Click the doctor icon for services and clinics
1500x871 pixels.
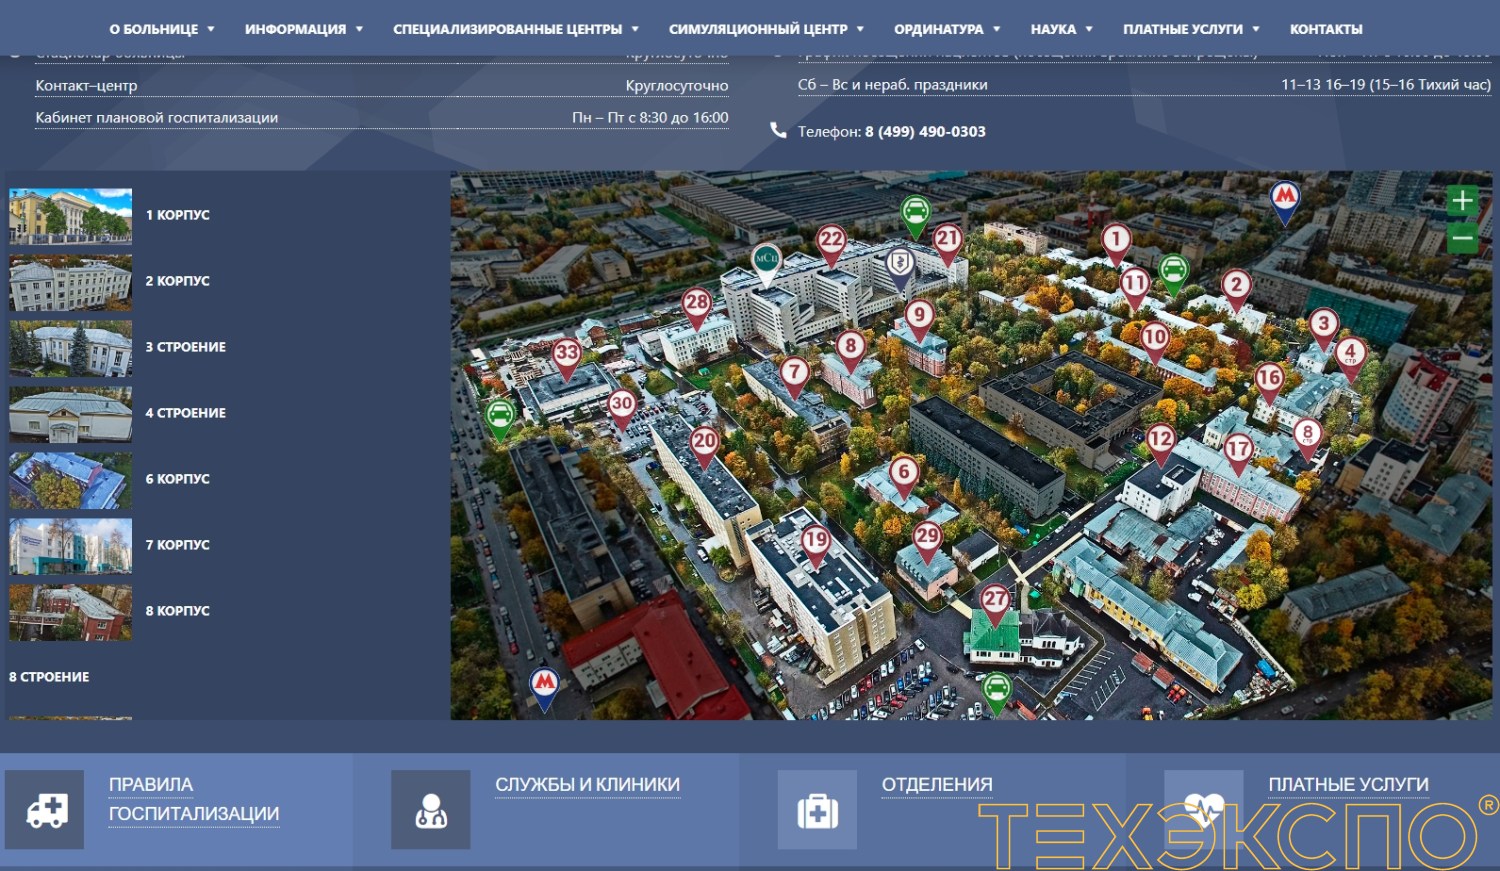431,809
